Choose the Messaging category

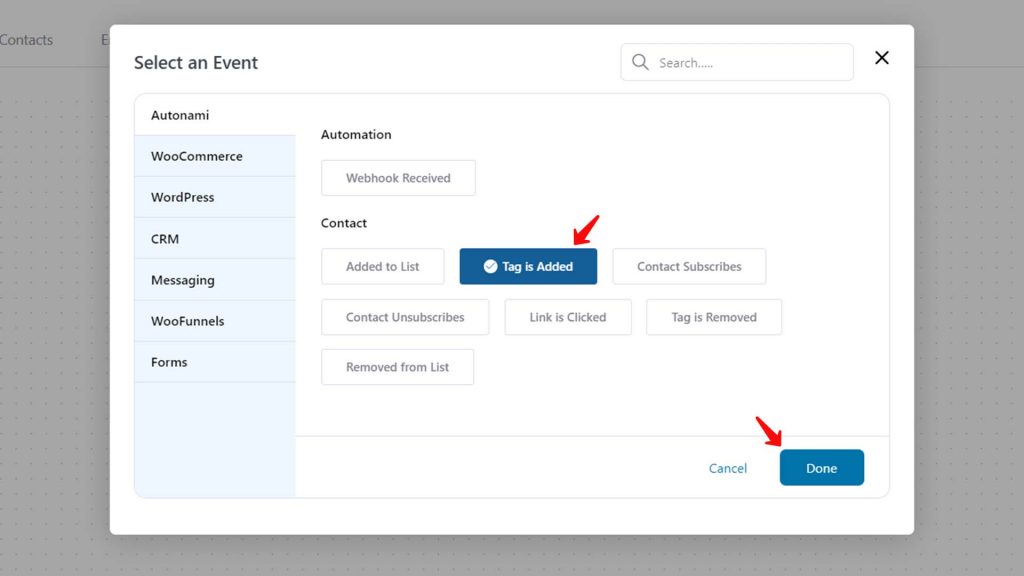point(215,280)
